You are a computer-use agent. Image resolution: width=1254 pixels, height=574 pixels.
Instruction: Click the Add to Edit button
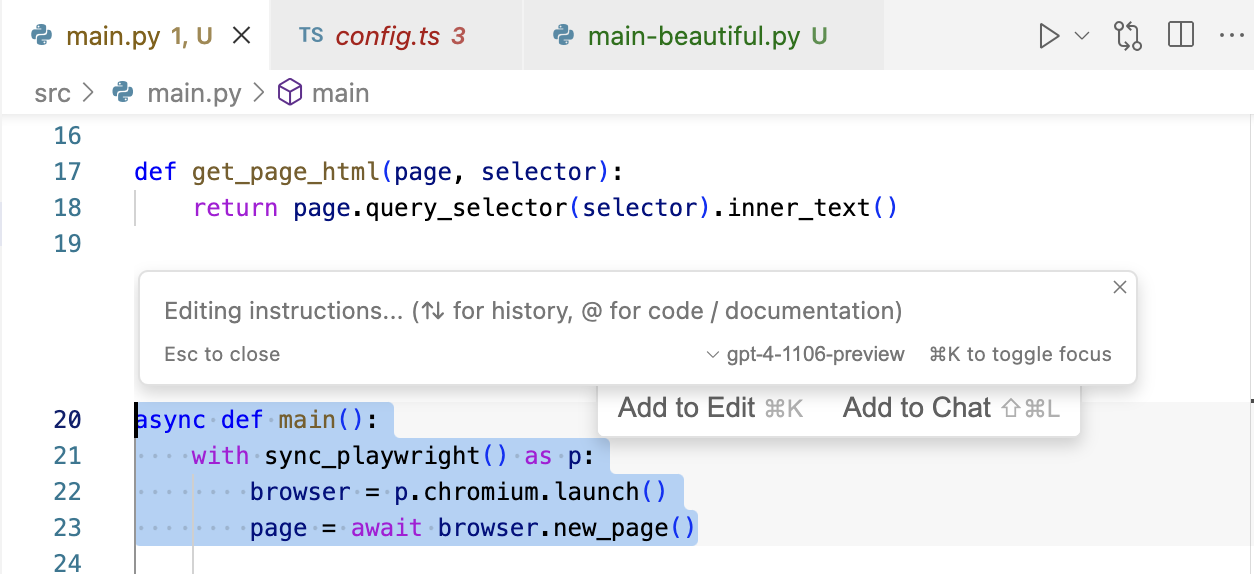tap(710, 408)
